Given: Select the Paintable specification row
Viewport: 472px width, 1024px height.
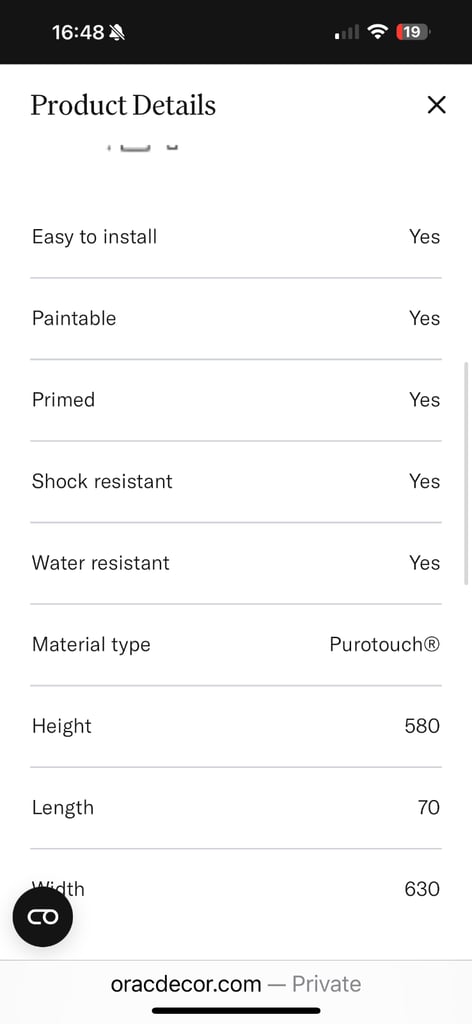Looking at the screenshot, I should (x=236, y=318).
